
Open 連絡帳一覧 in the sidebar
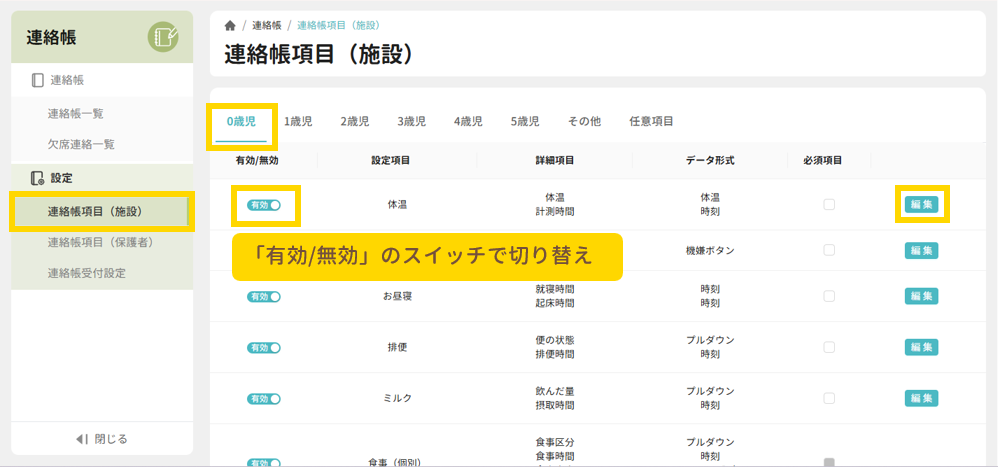click(x=75, y=114)
